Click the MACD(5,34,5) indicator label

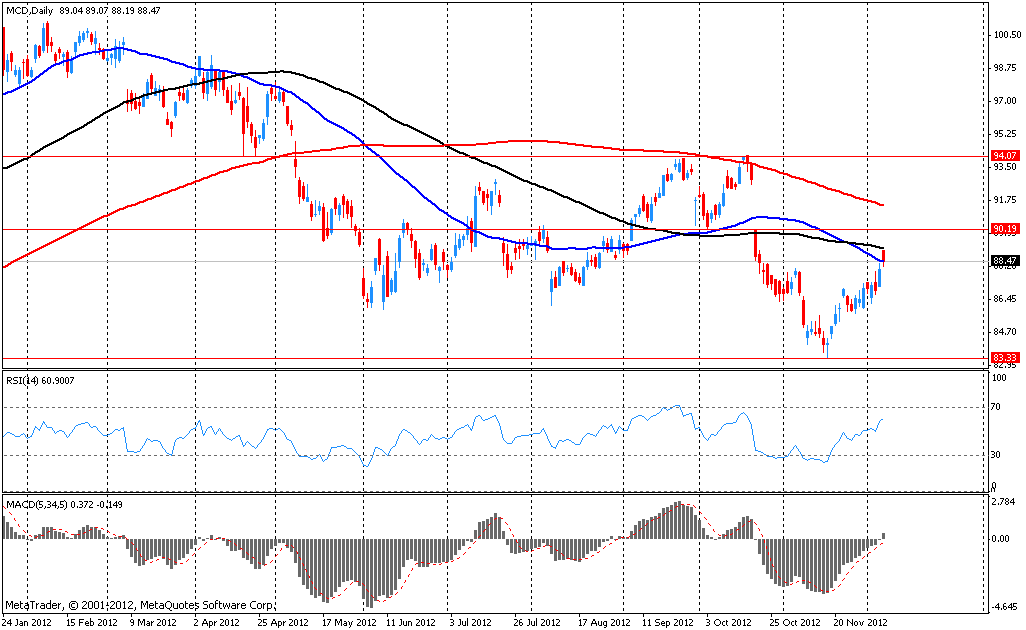coord(63,504)
